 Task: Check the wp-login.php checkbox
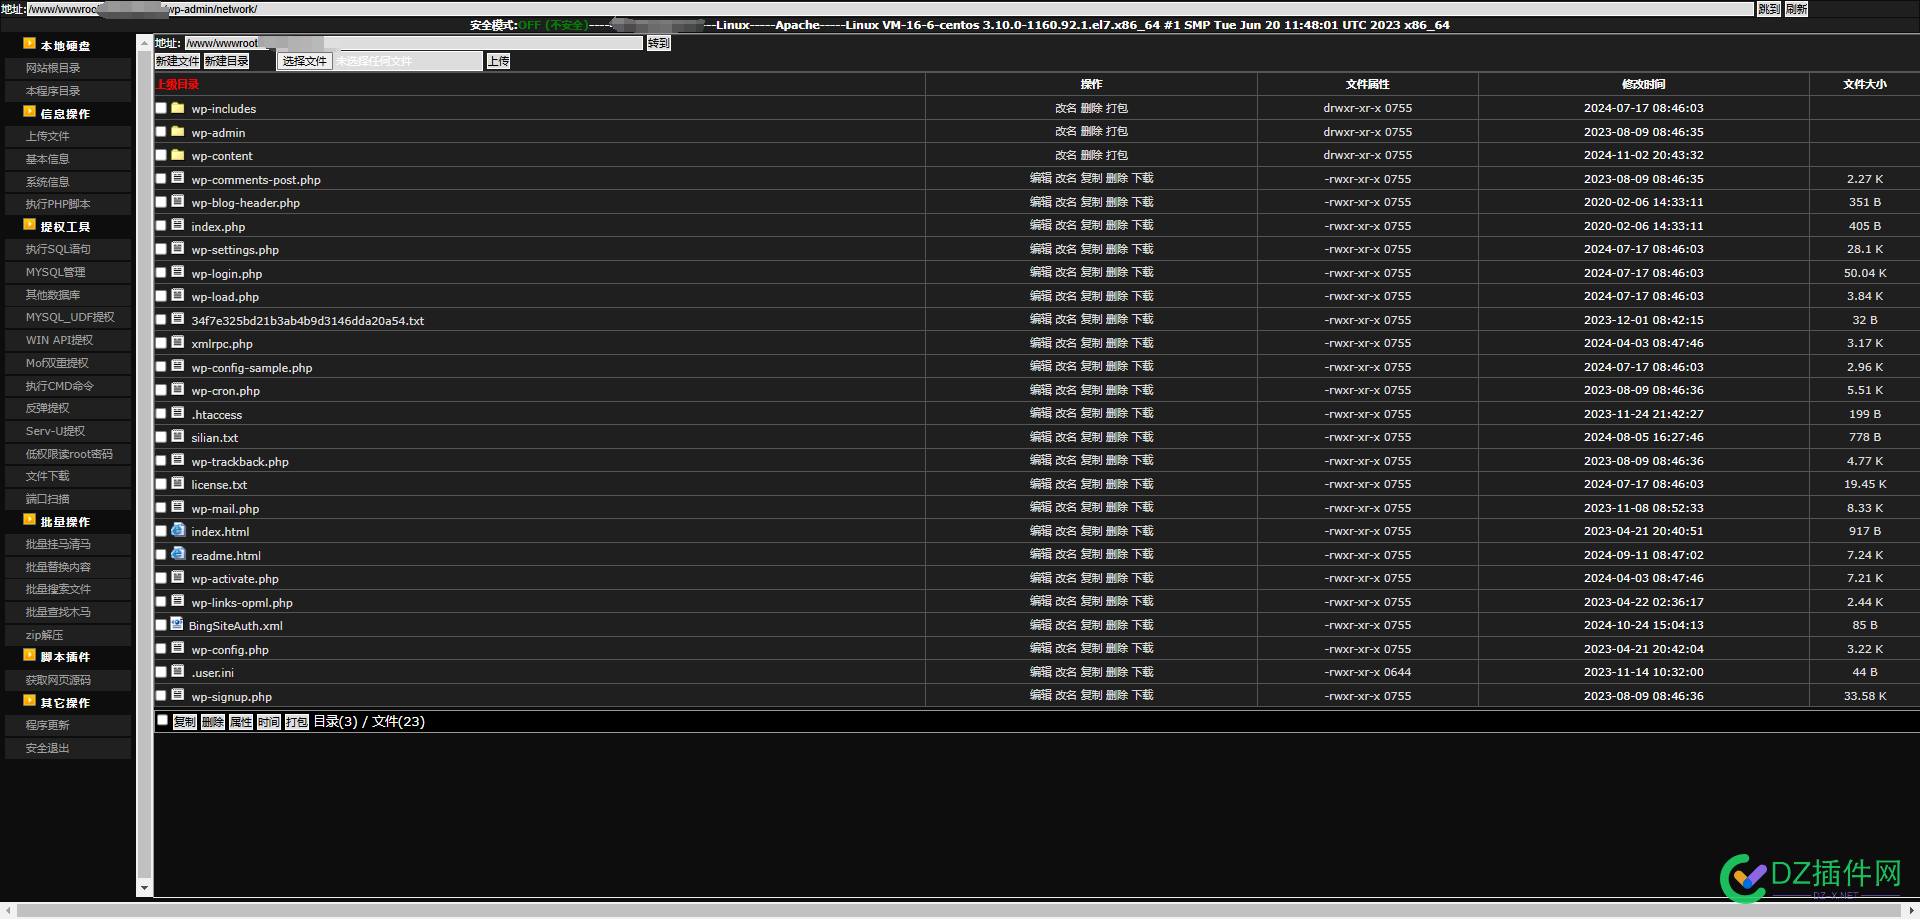tap(161, 273)
